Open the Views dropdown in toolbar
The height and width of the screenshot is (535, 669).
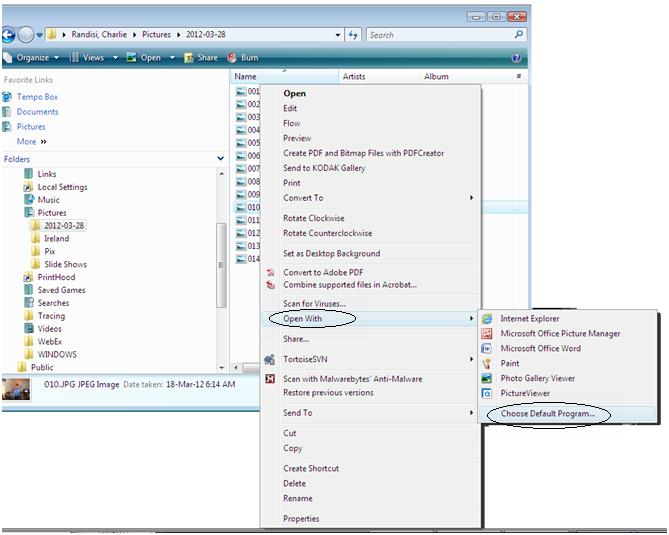(x=93, y=58)
